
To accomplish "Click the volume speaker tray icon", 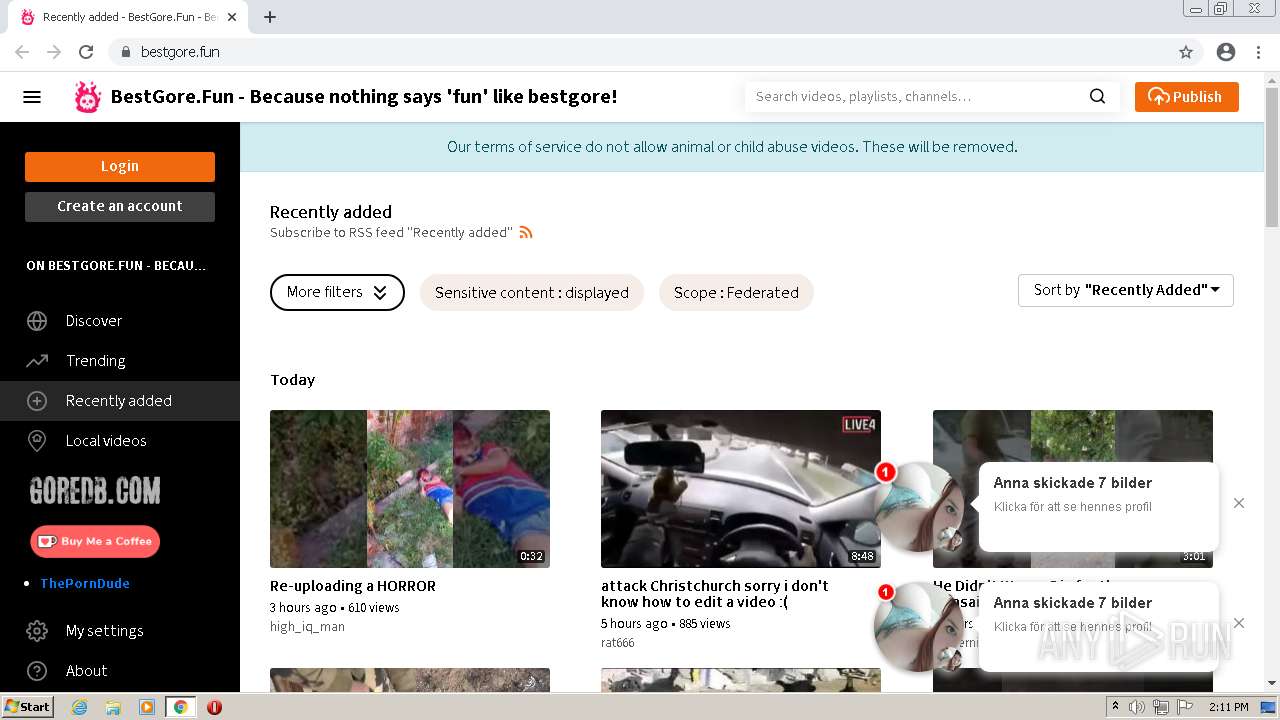I will 1136,707.
